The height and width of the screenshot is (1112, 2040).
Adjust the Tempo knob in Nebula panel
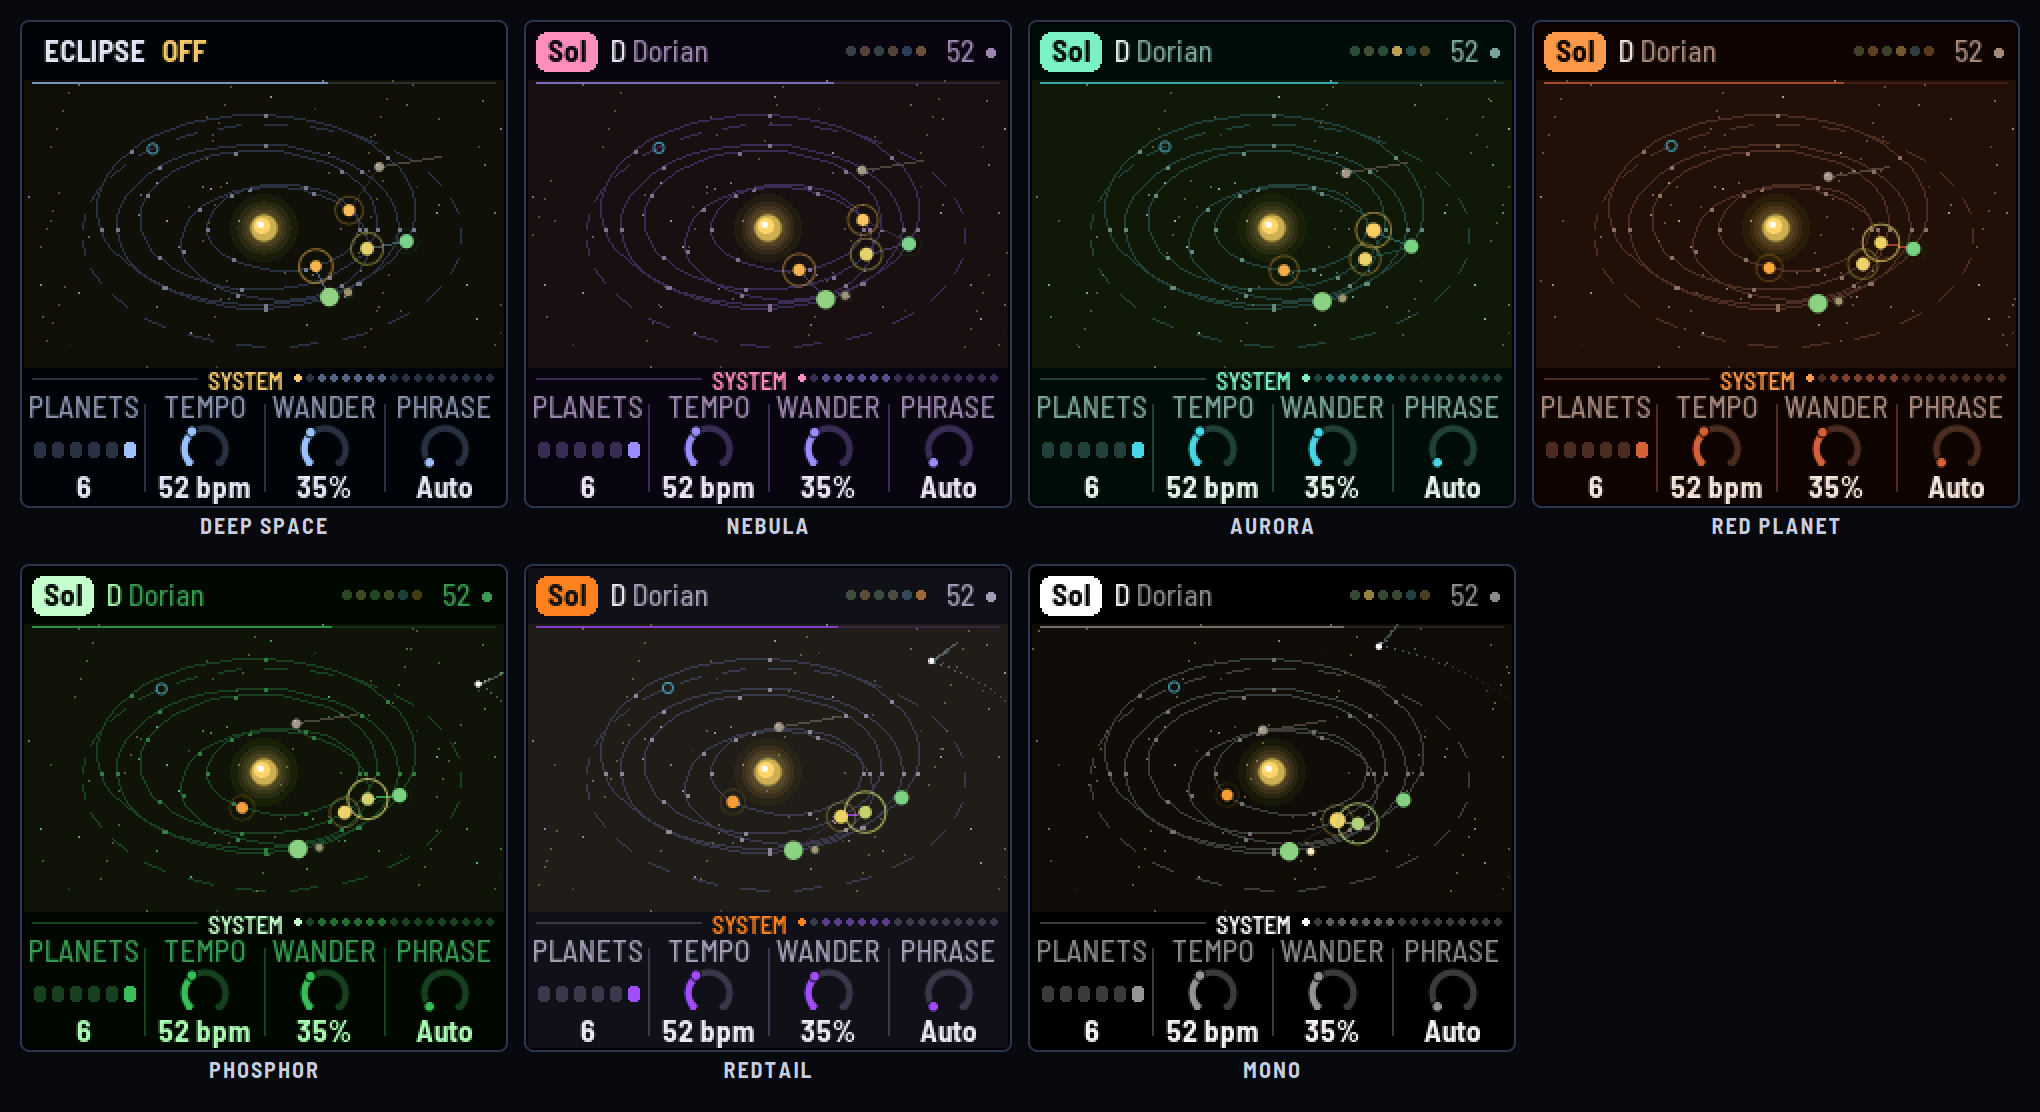708,448
